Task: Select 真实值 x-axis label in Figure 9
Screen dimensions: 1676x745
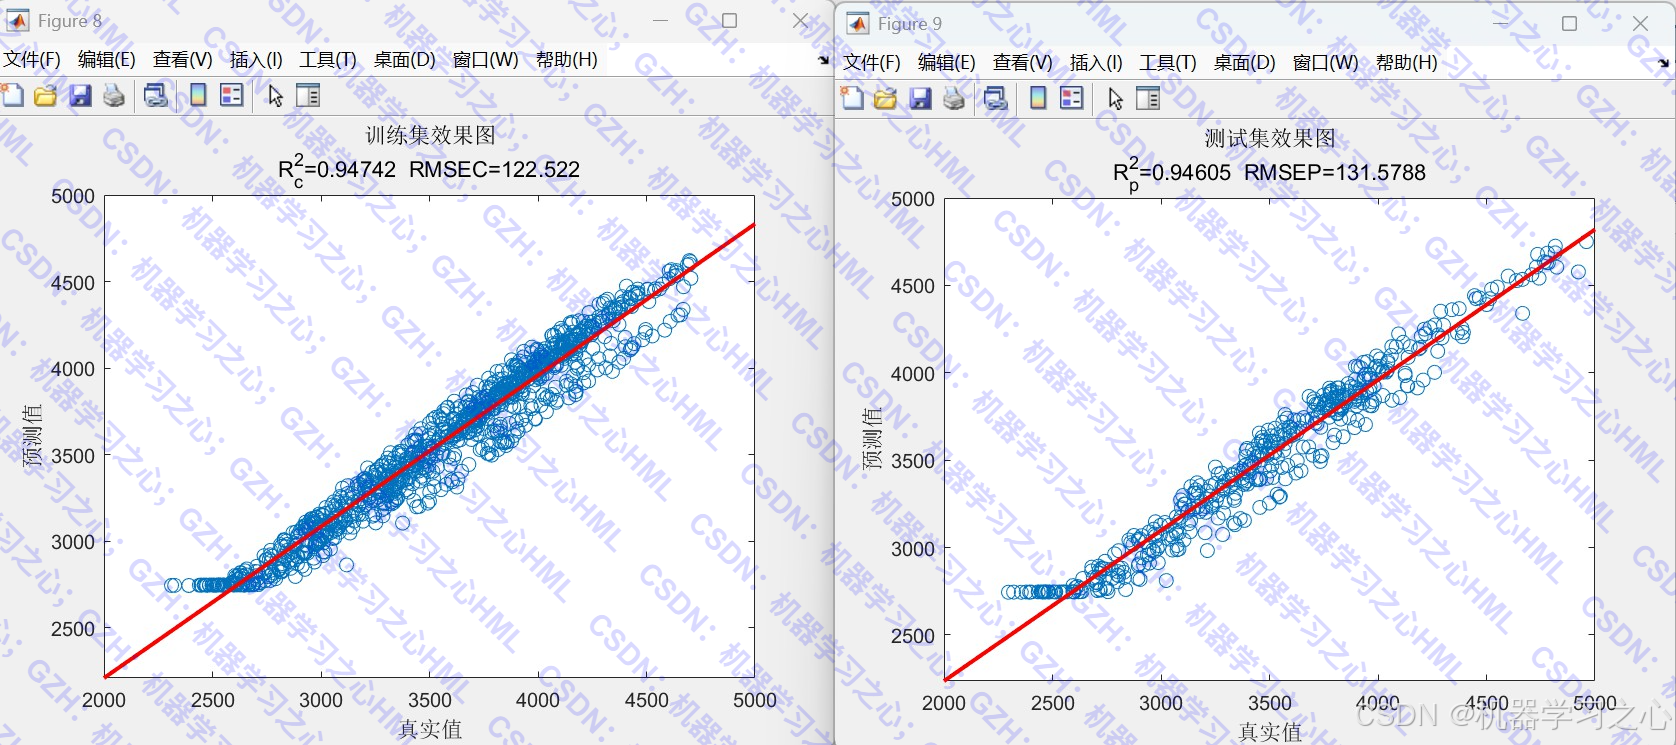Action: click(1270, 733)
